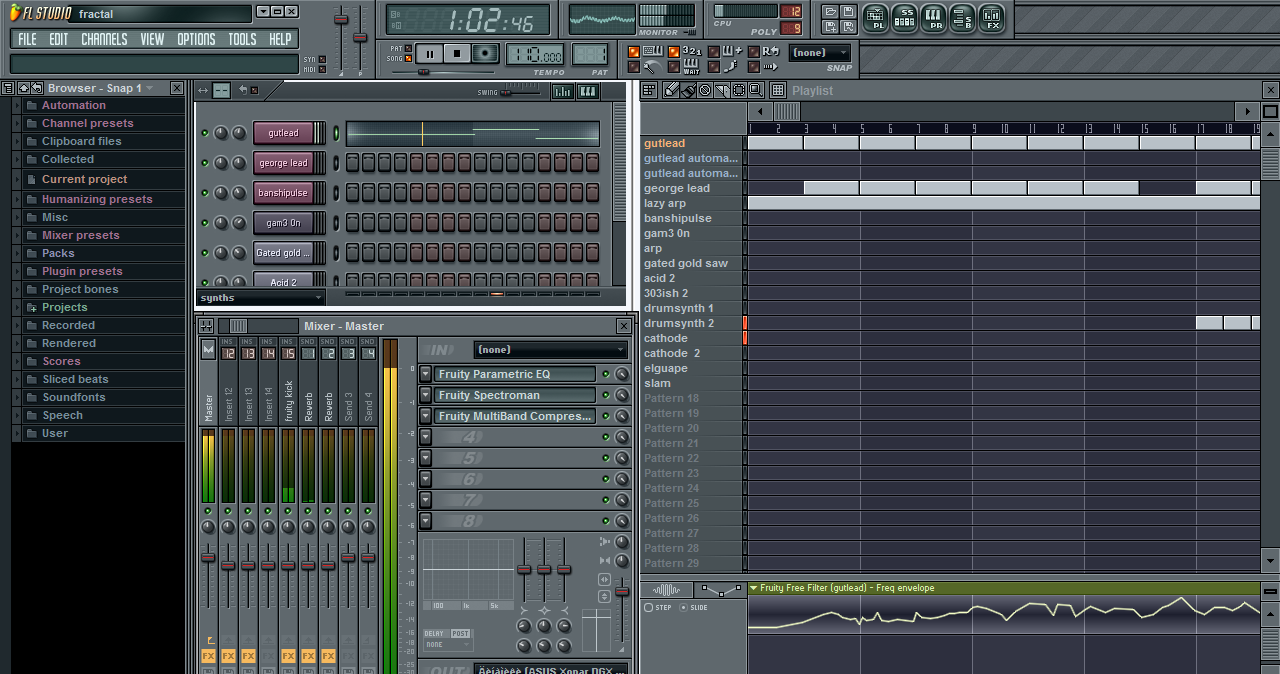The height and width of the screenshot is (674, 1280).
Task: Open the HELP menu
Action: coord(280,39)
